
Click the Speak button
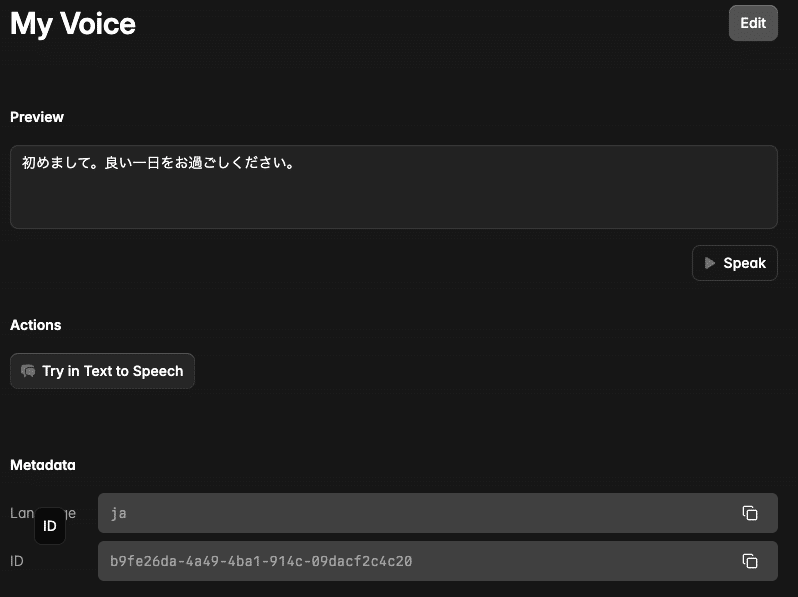pos(734,263)
